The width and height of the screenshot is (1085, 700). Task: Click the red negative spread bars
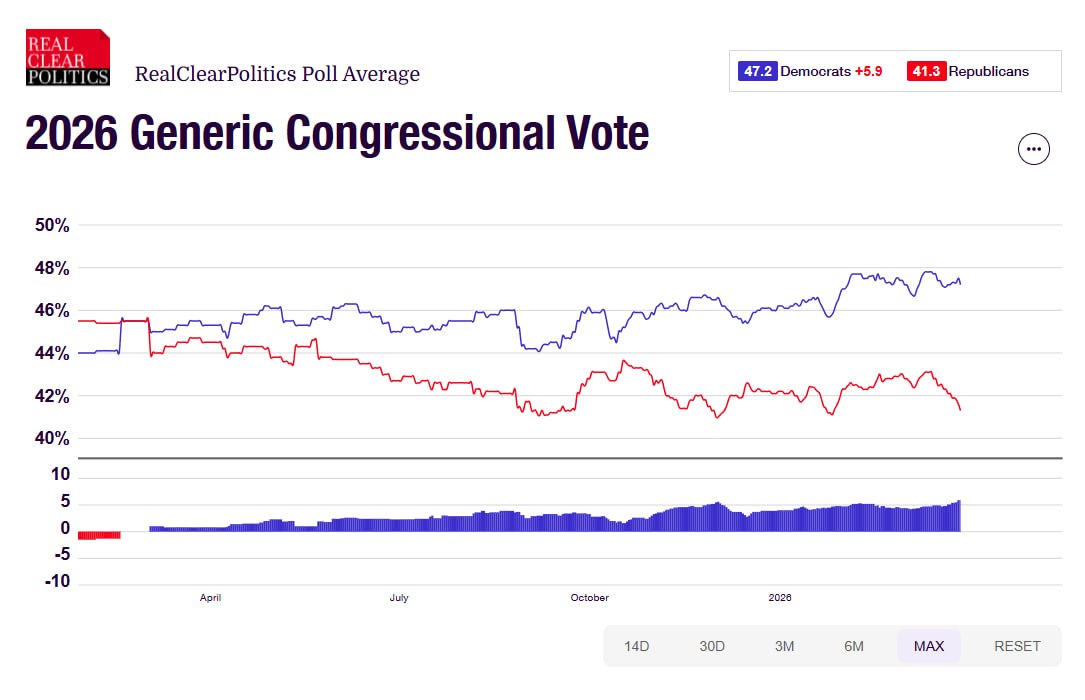click(99, 535)
